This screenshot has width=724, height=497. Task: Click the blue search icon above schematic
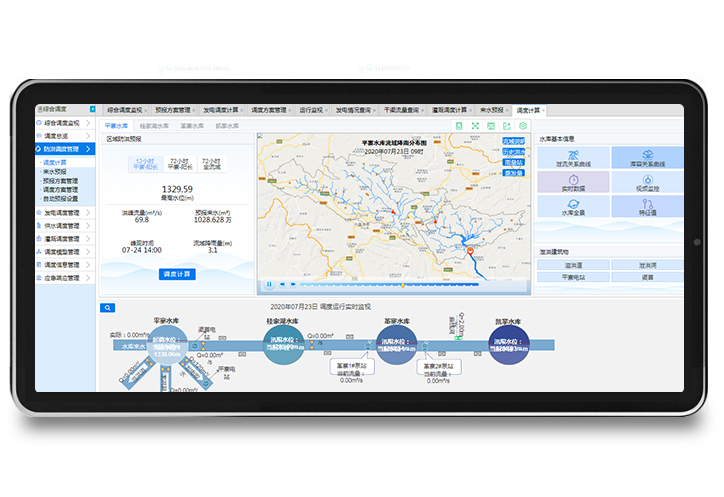click(x=108, y=308)
